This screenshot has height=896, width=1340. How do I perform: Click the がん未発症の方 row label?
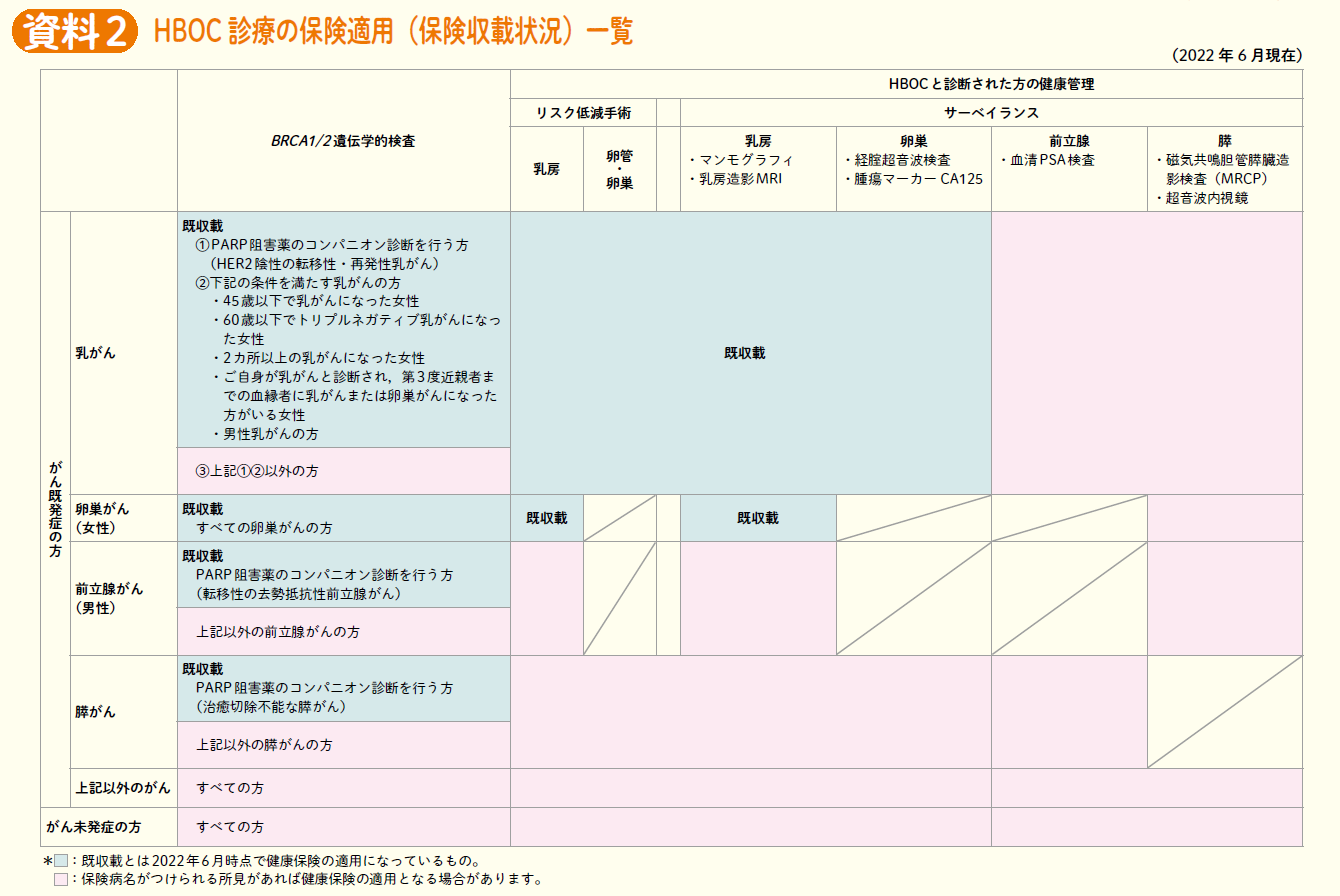[x=95, y=827]
